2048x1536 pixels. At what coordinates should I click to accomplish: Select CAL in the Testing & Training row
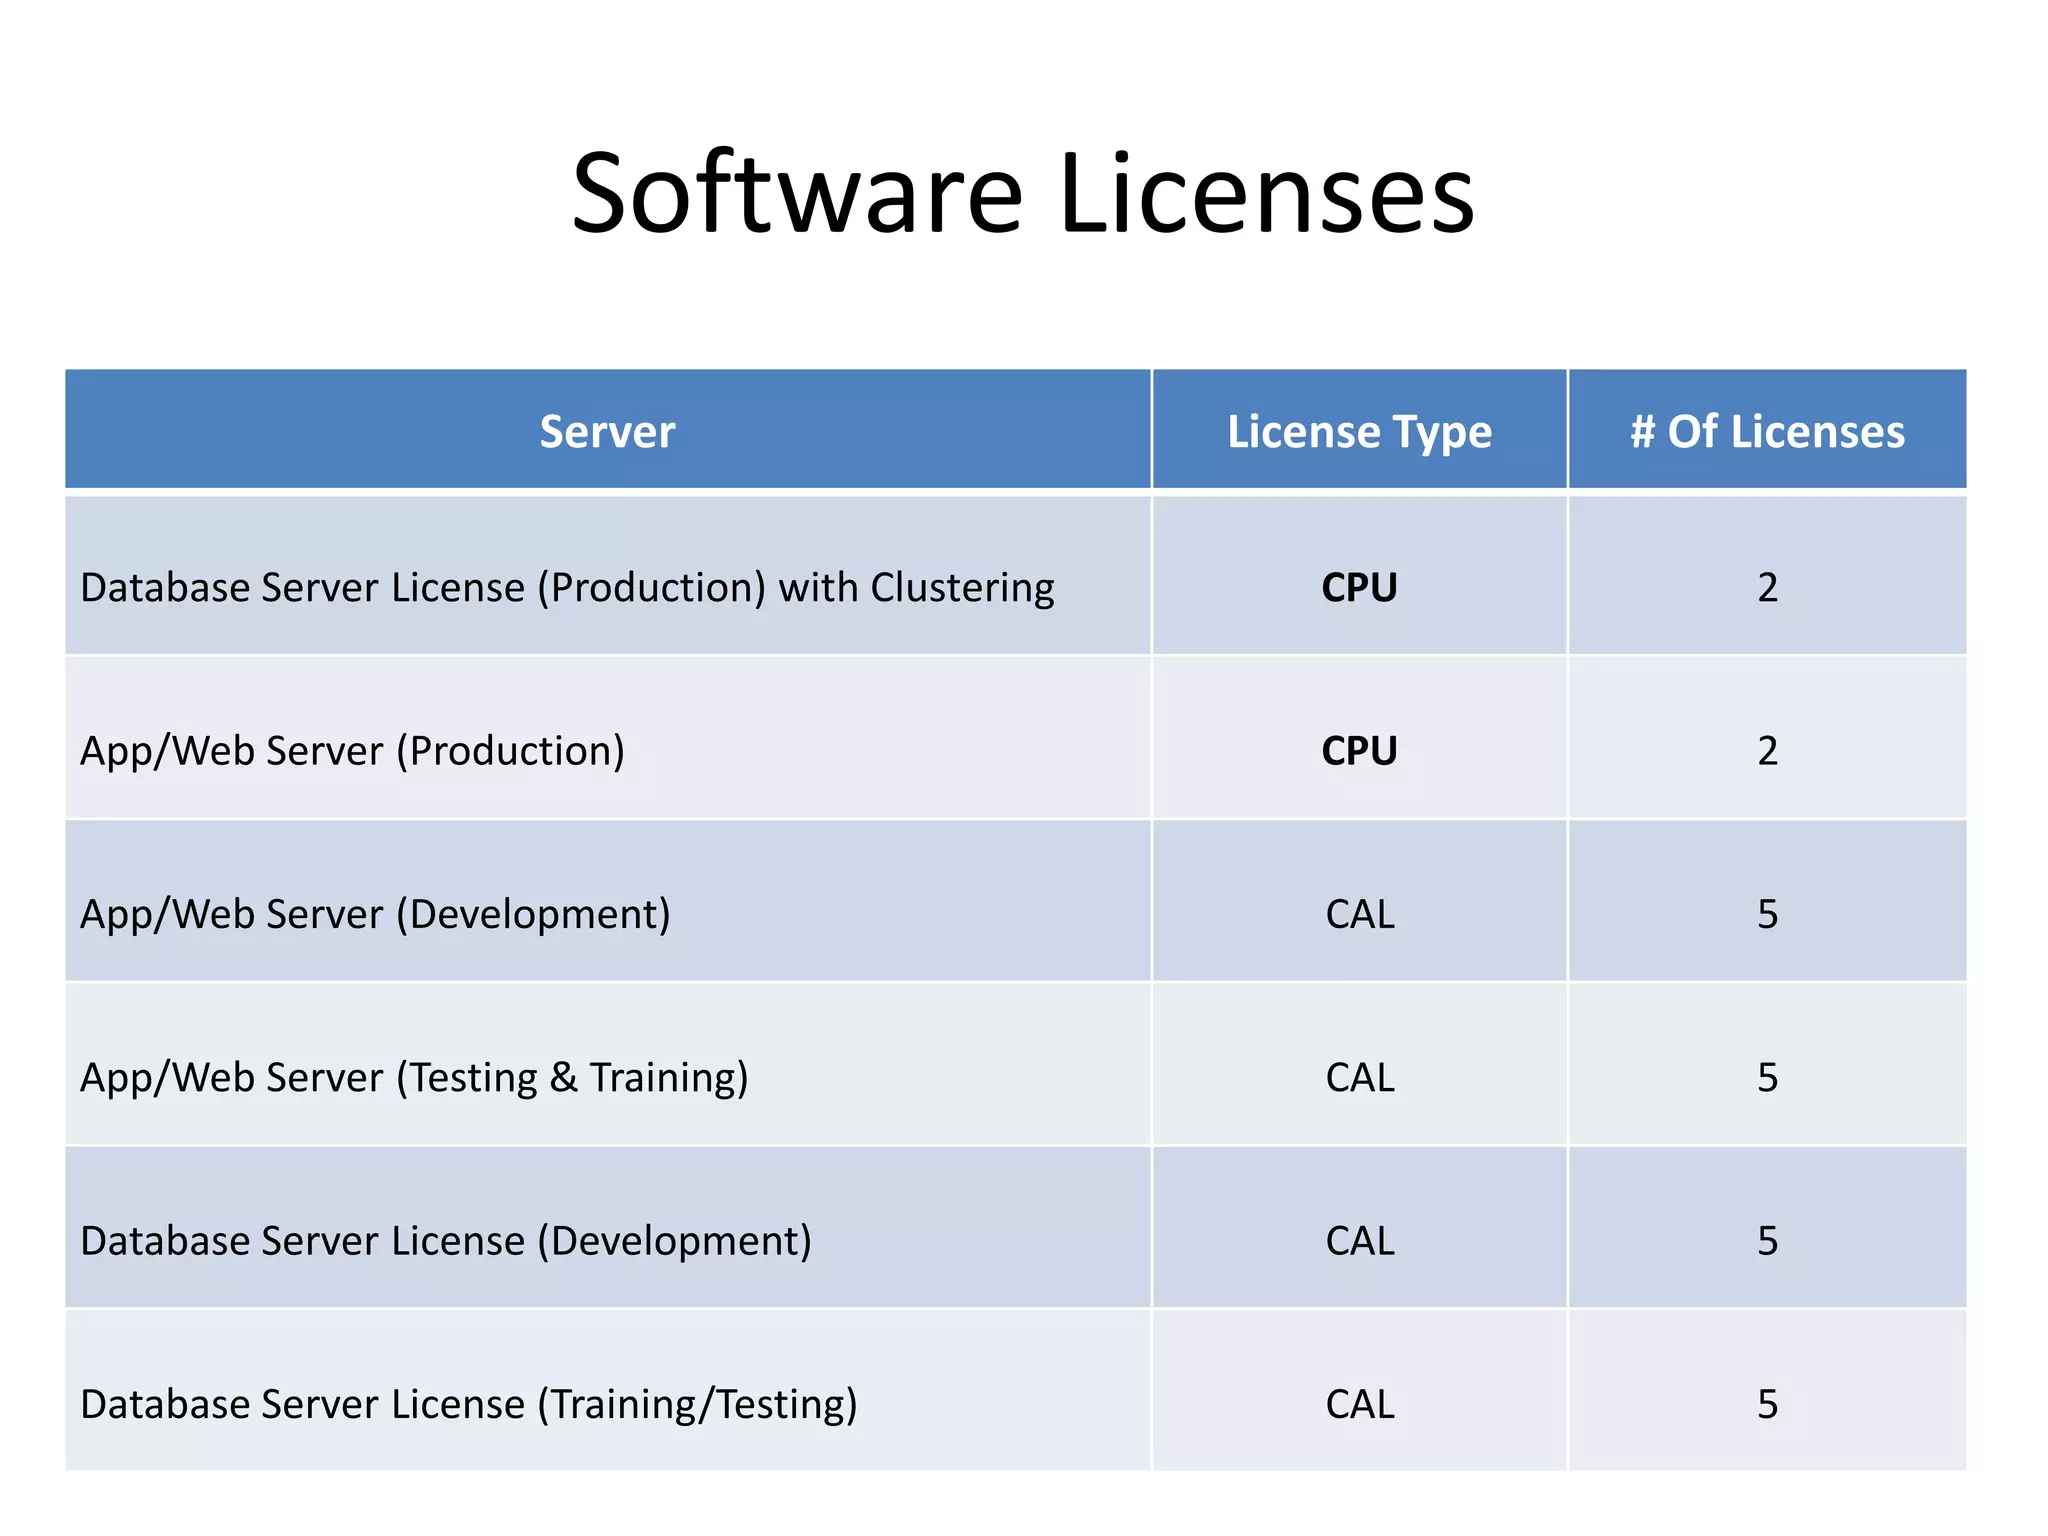1359,1077
